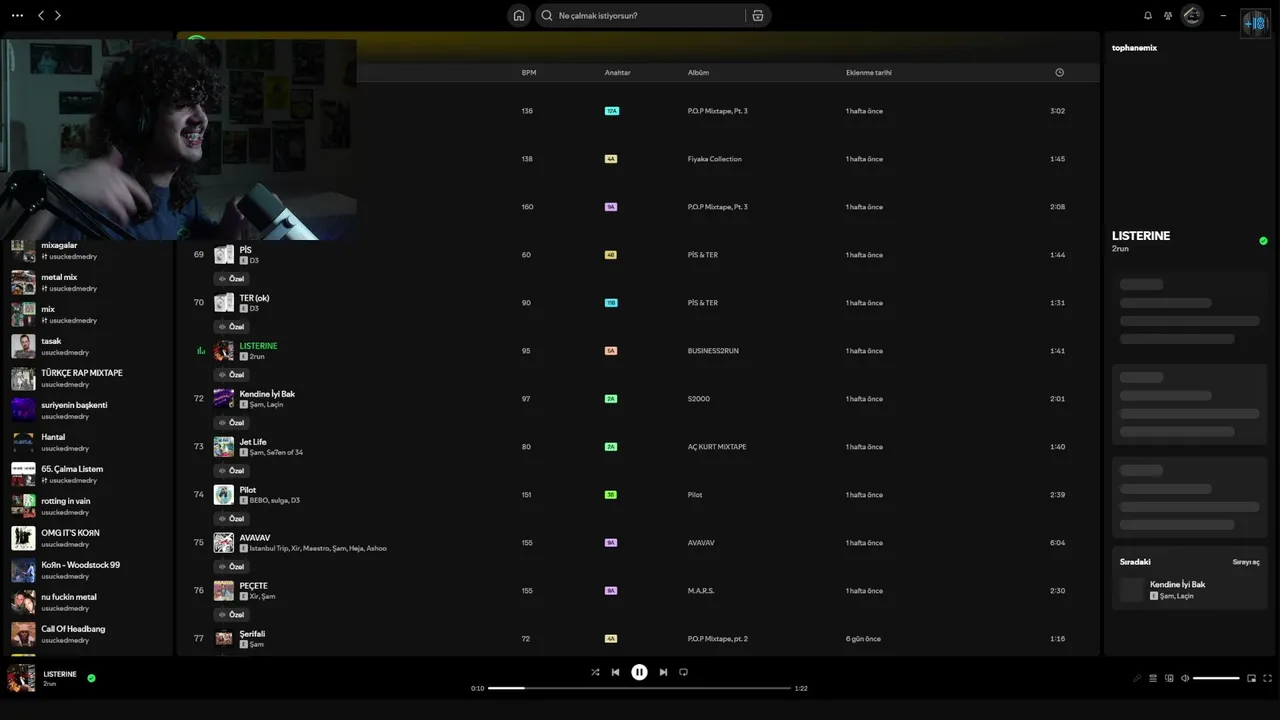The height and width of the screenshot is (720, 1280).
Task: Click the Sırayı aç link
Action: (1246, 562)
